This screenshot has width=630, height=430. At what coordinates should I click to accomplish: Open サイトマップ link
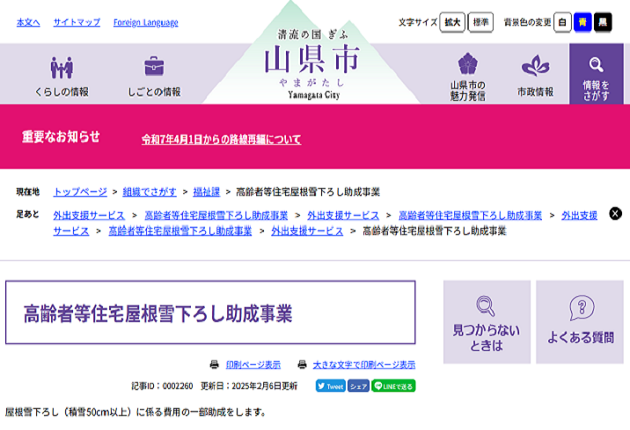77,22
